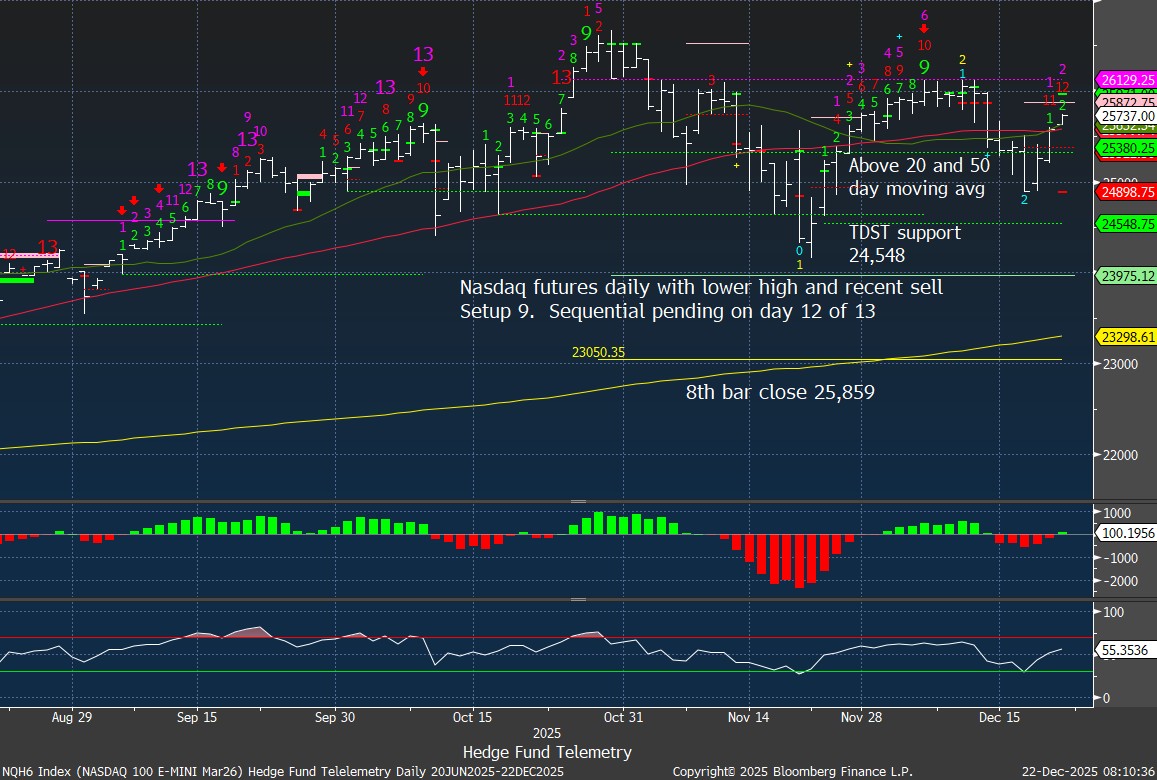
Task: Select the 'TDST support 24,548' annotation
Action: (x=904, y=244)
